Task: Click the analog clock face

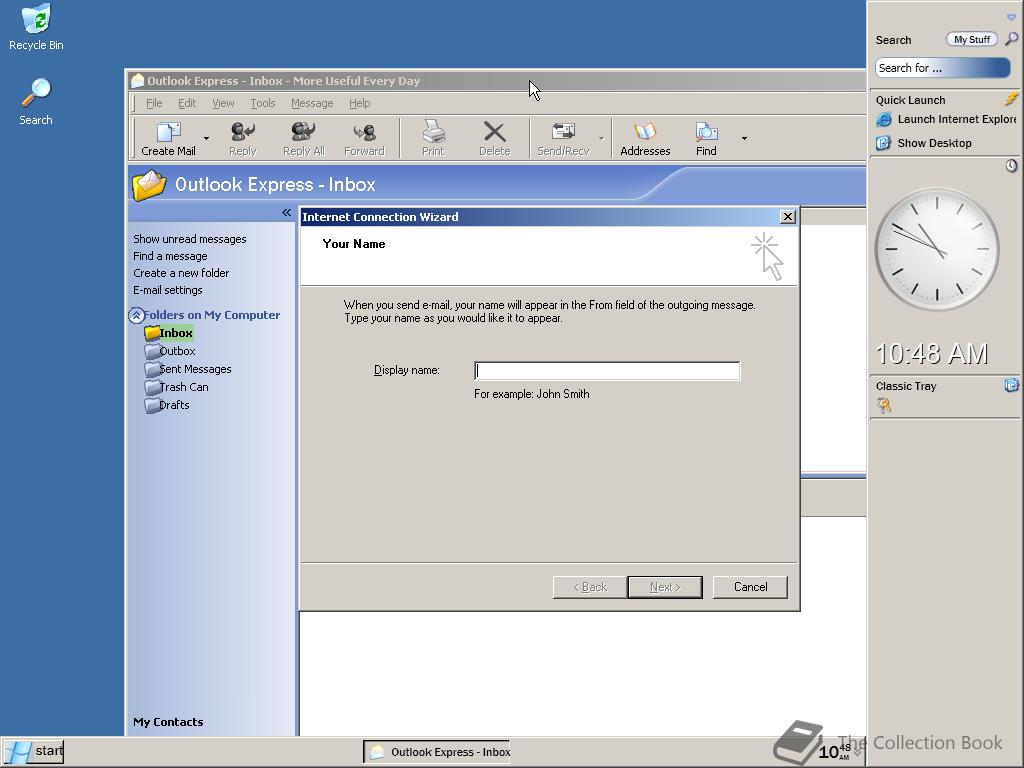Action: click(x=936, y=249)
